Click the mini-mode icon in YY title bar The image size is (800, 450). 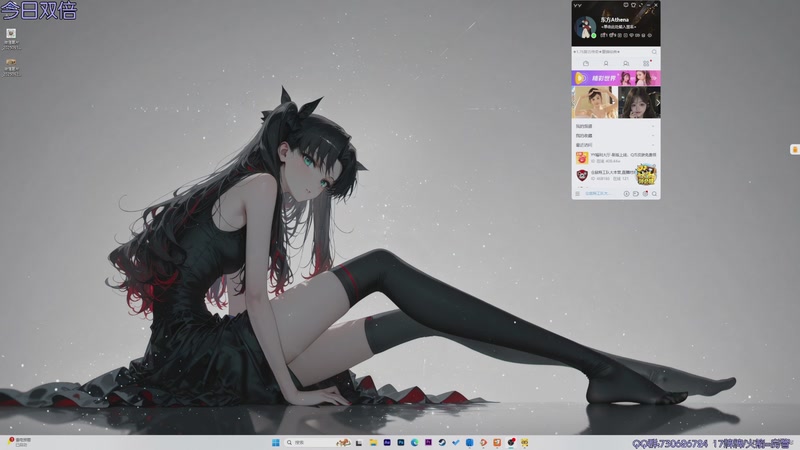pos(641,5)
